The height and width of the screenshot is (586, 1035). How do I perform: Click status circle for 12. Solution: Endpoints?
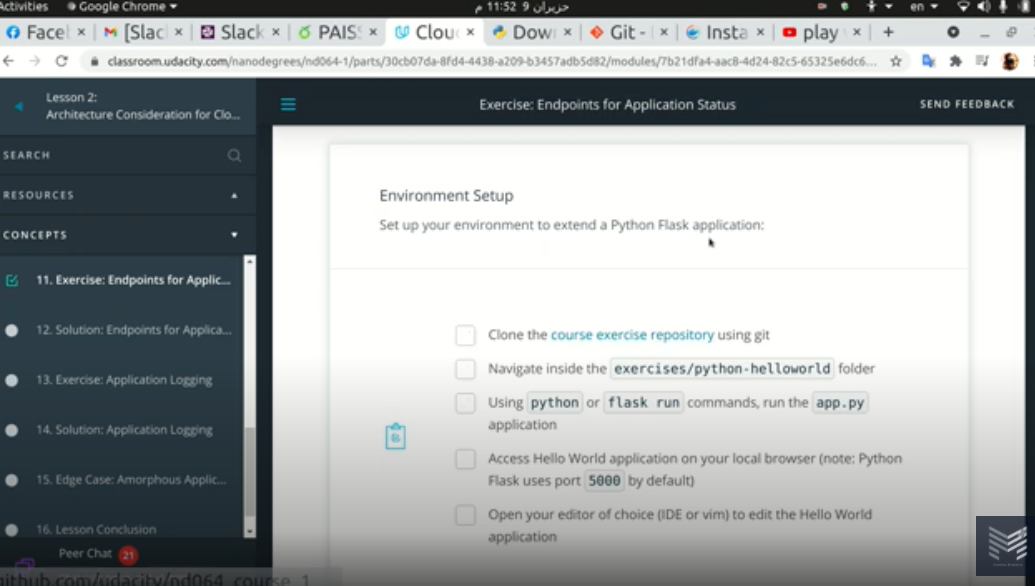[11, 330]
